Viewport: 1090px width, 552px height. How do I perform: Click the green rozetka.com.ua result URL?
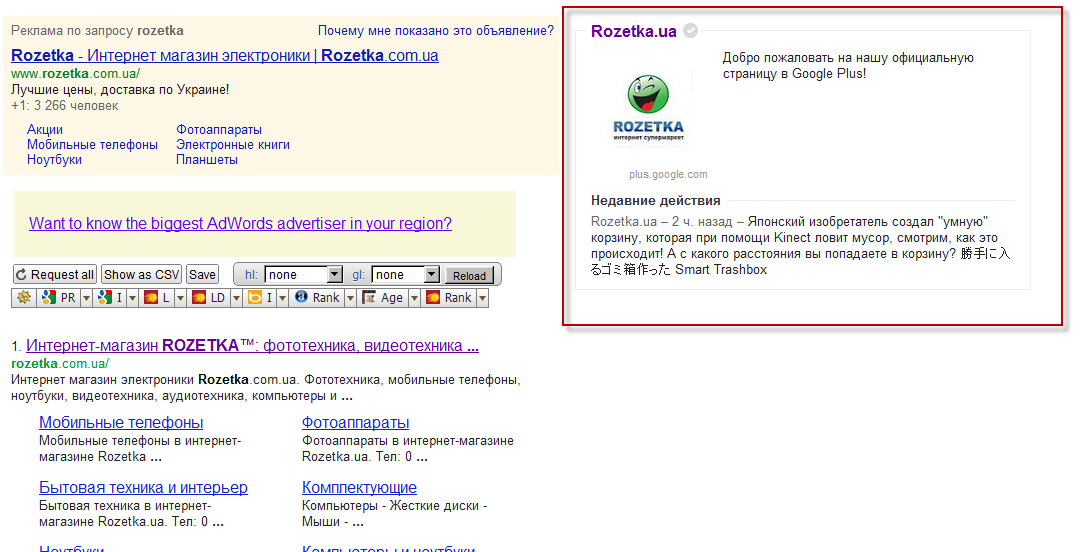pos(60,364)
